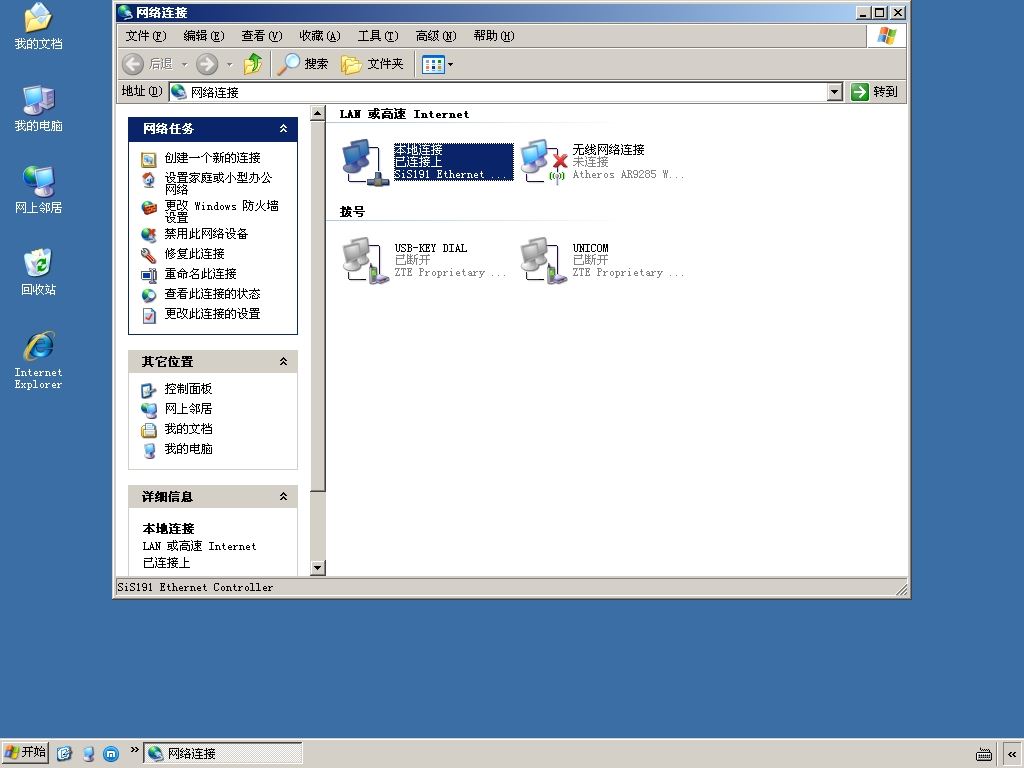Open 我的电脑 desktop icon

pyautogui.click(x=39, y=108)
